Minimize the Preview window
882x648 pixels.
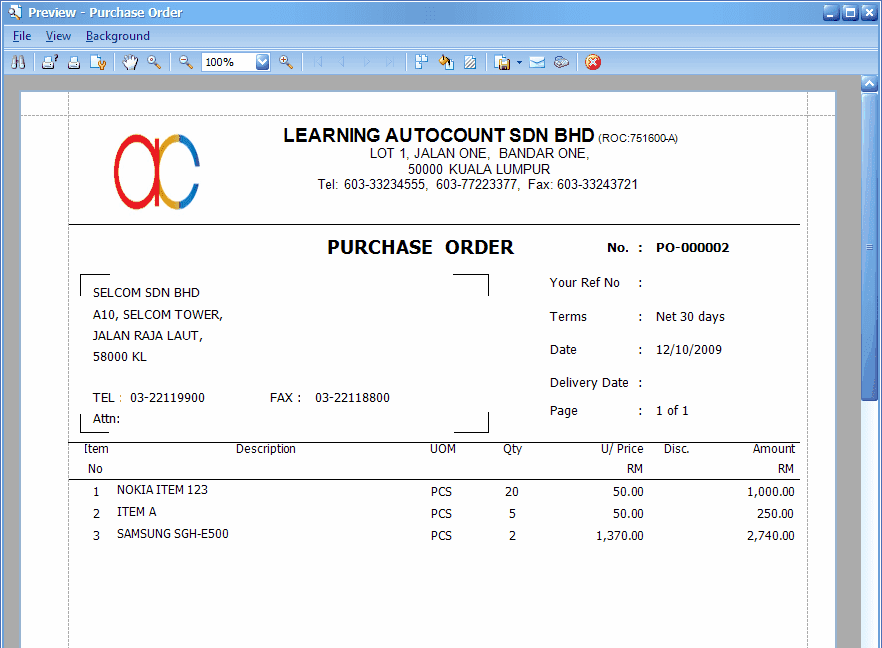[x=831, y=12]
